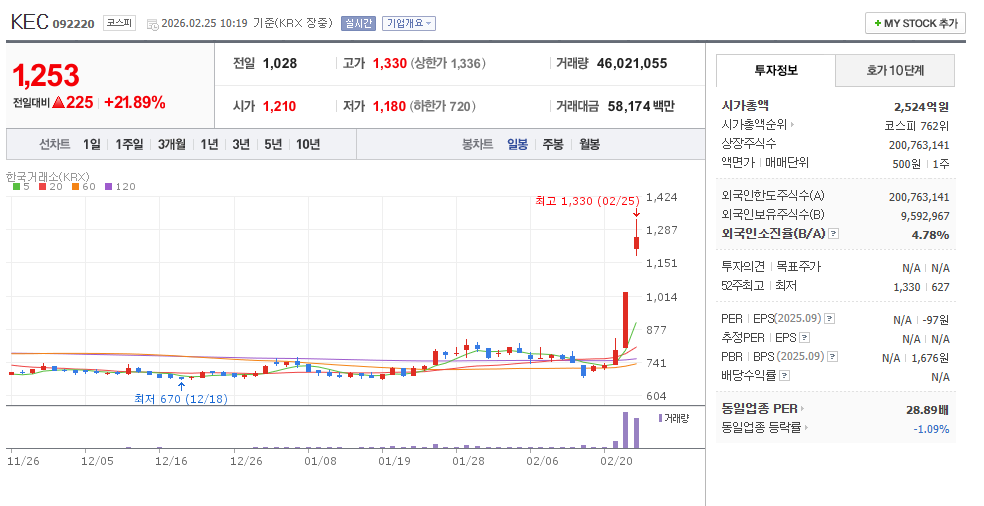Click the +21.89% change value
984x506 pixels.
tap(135, 102)
